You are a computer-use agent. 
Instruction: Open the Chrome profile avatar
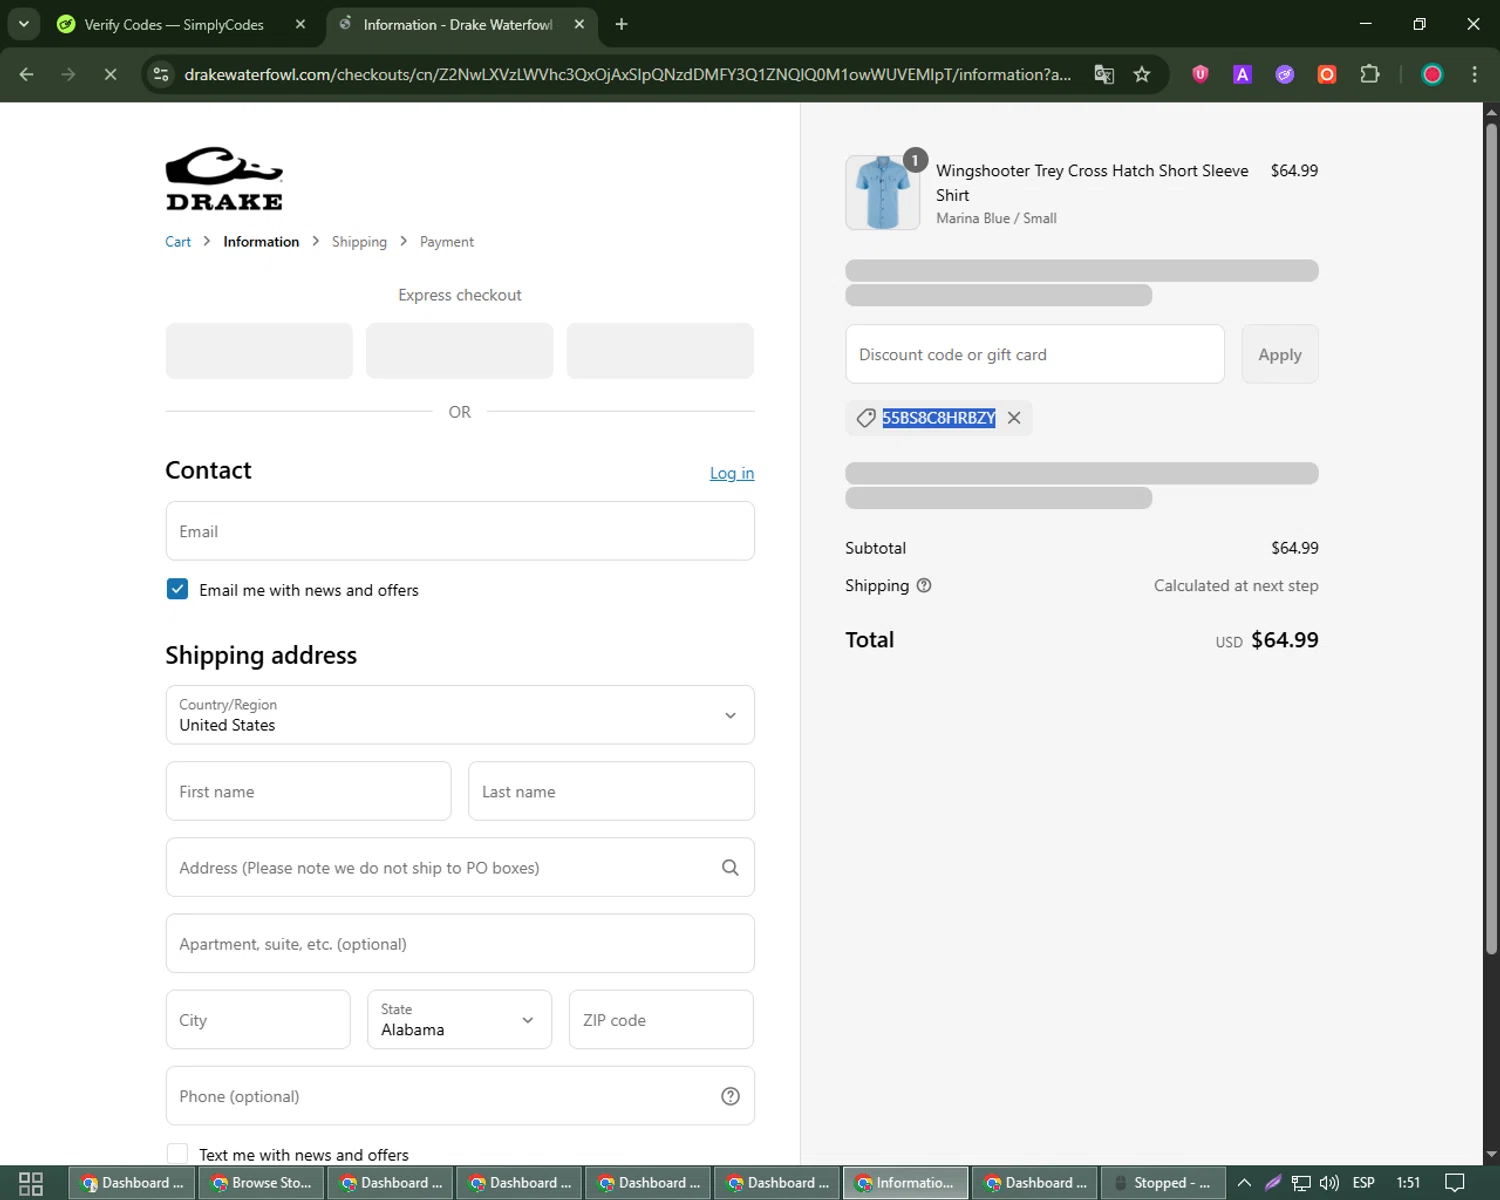[x=1432, y=74]
